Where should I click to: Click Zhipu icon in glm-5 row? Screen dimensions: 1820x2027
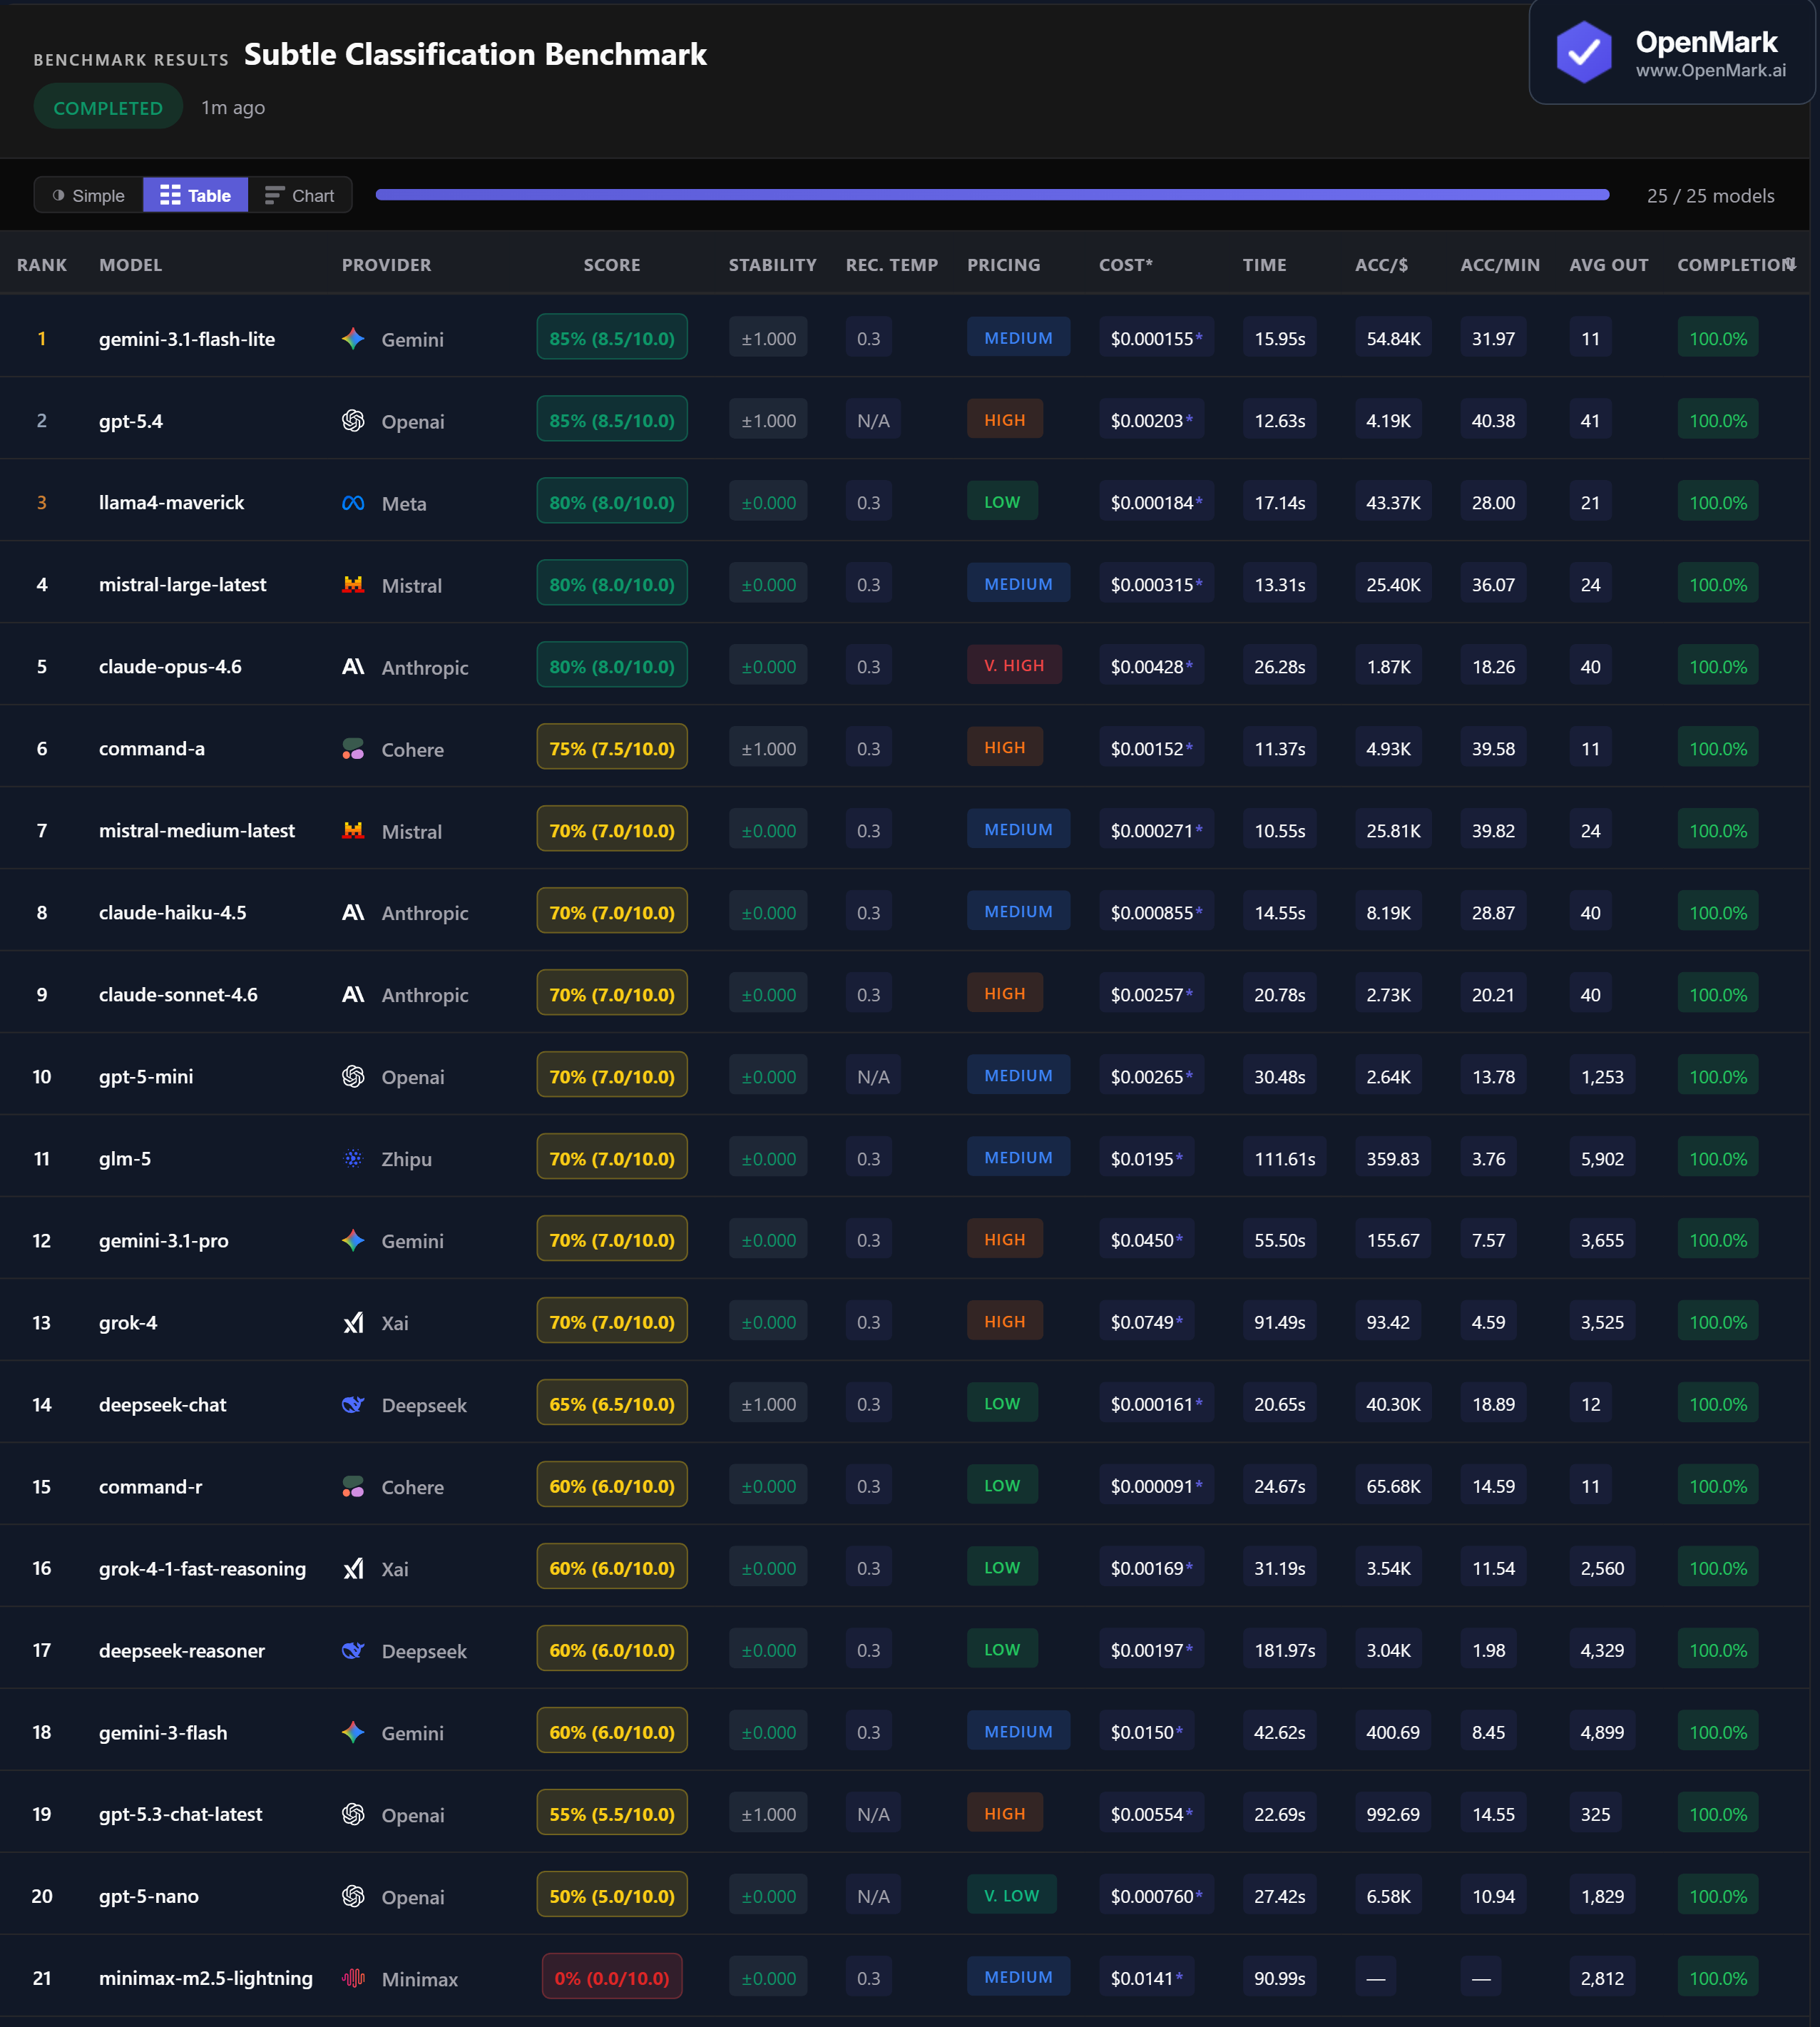point(353,1159)
